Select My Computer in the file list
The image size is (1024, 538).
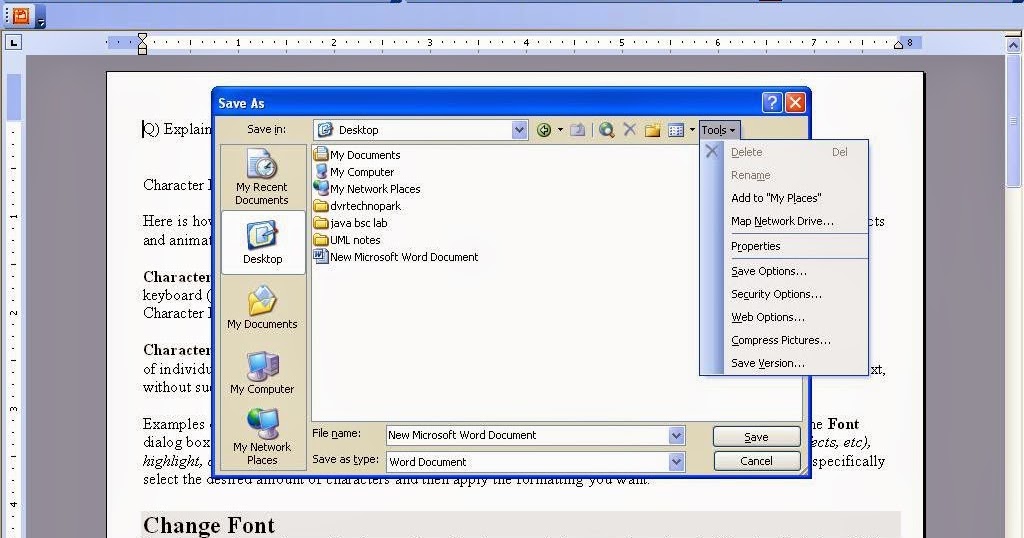click(x=355, y=172)
